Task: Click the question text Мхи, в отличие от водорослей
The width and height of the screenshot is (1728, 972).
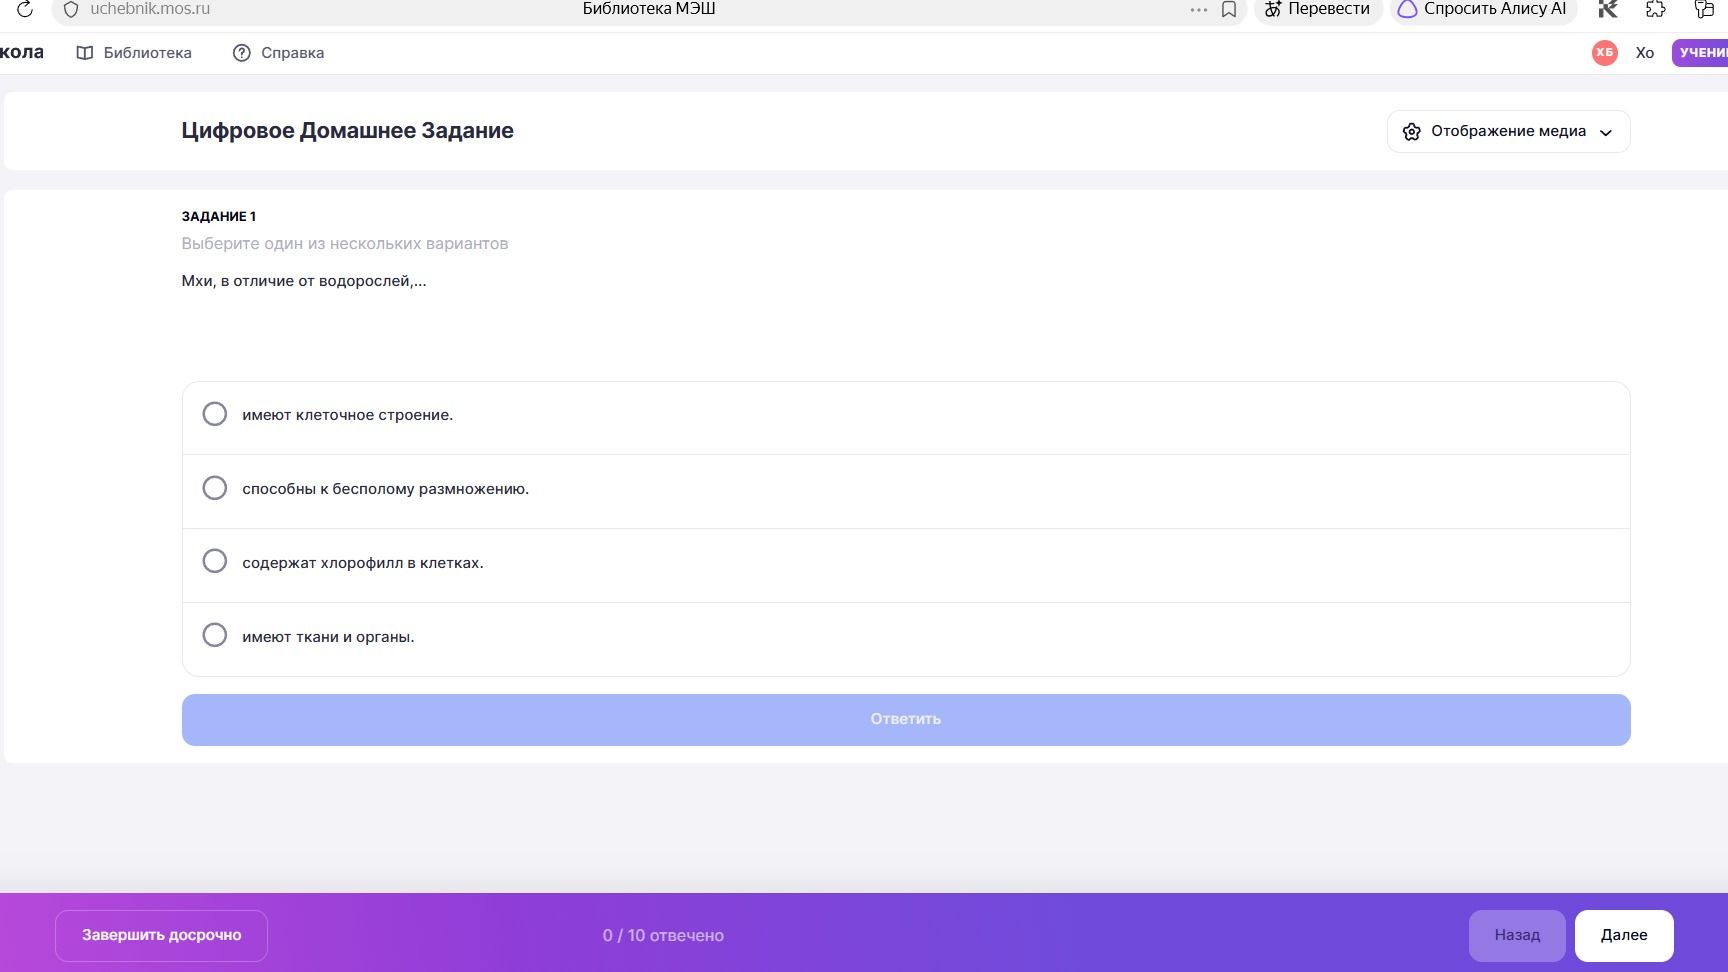Action: 304,281
